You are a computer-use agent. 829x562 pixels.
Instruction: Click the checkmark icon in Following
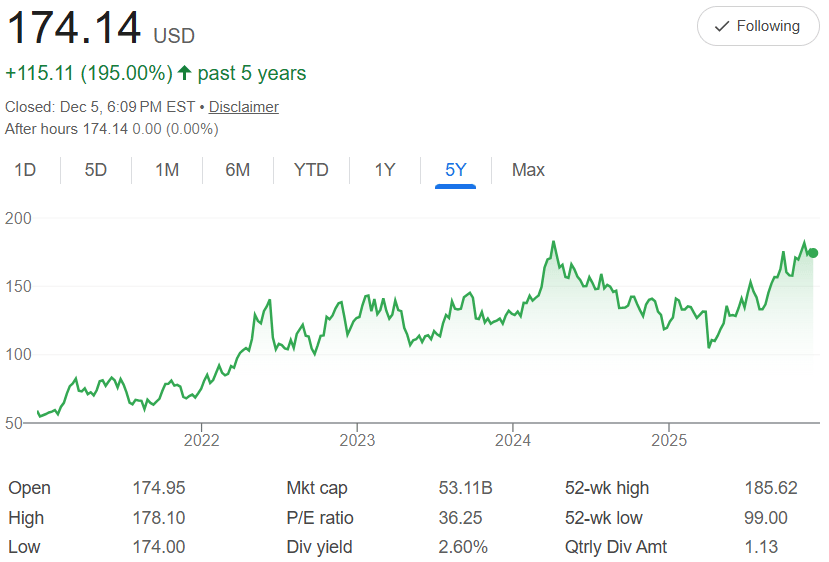pos(722,26)
